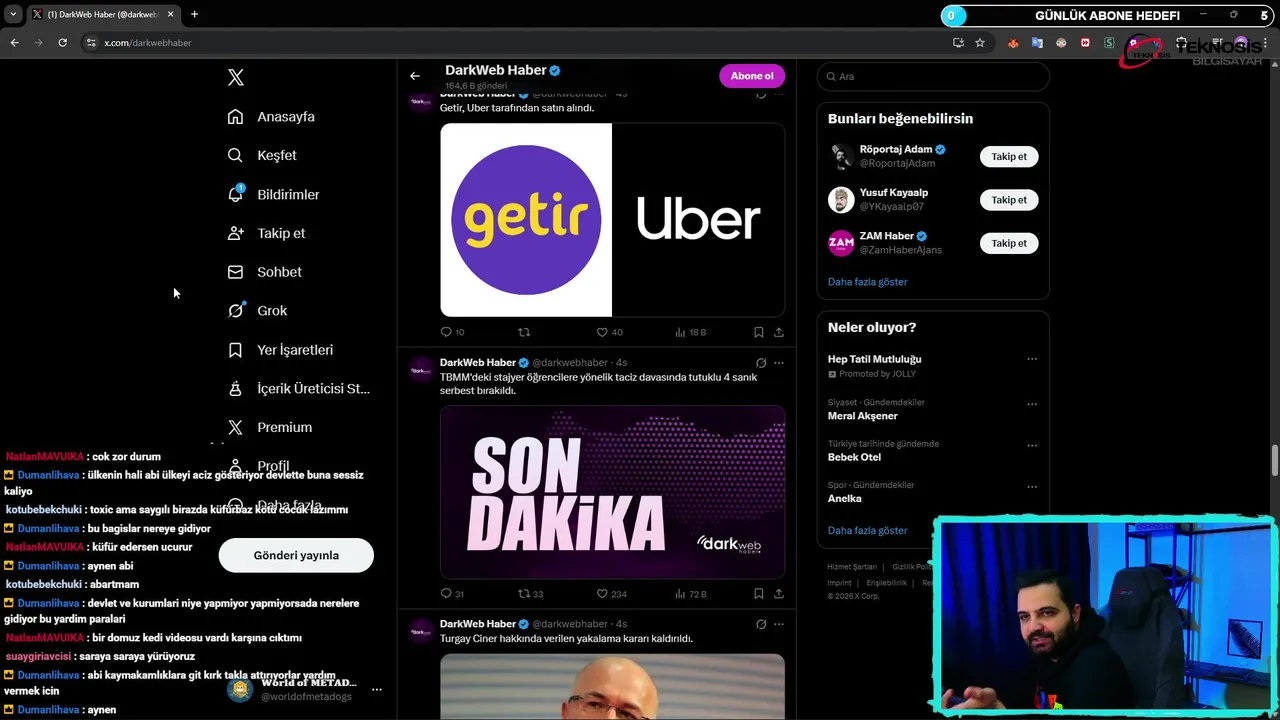Open İçerik Üreticisi studio

(x=298, y=389)
